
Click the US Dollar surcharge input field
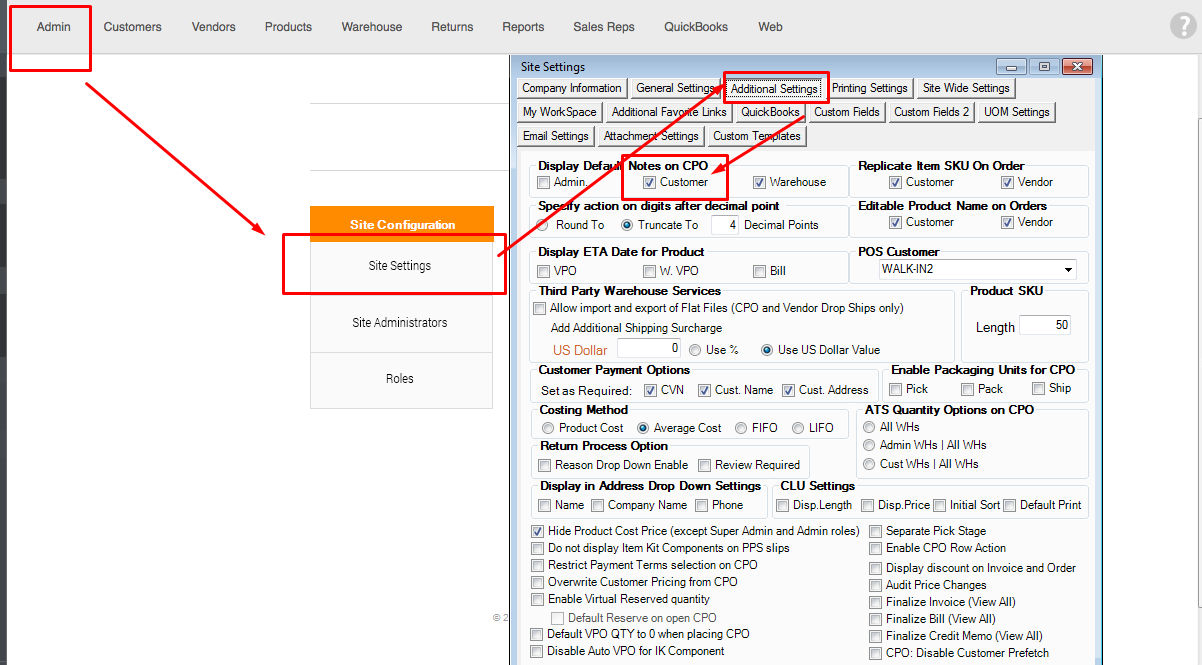[649, 349]
